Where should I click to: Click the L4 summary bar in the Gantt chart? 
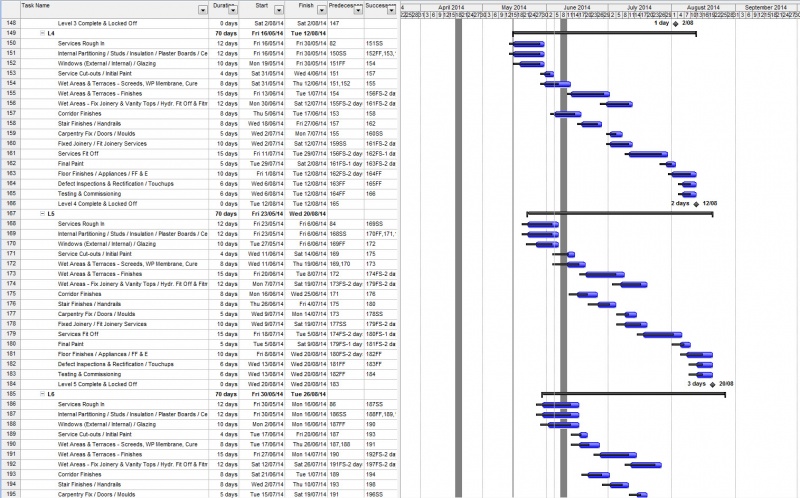coord(605,33)
